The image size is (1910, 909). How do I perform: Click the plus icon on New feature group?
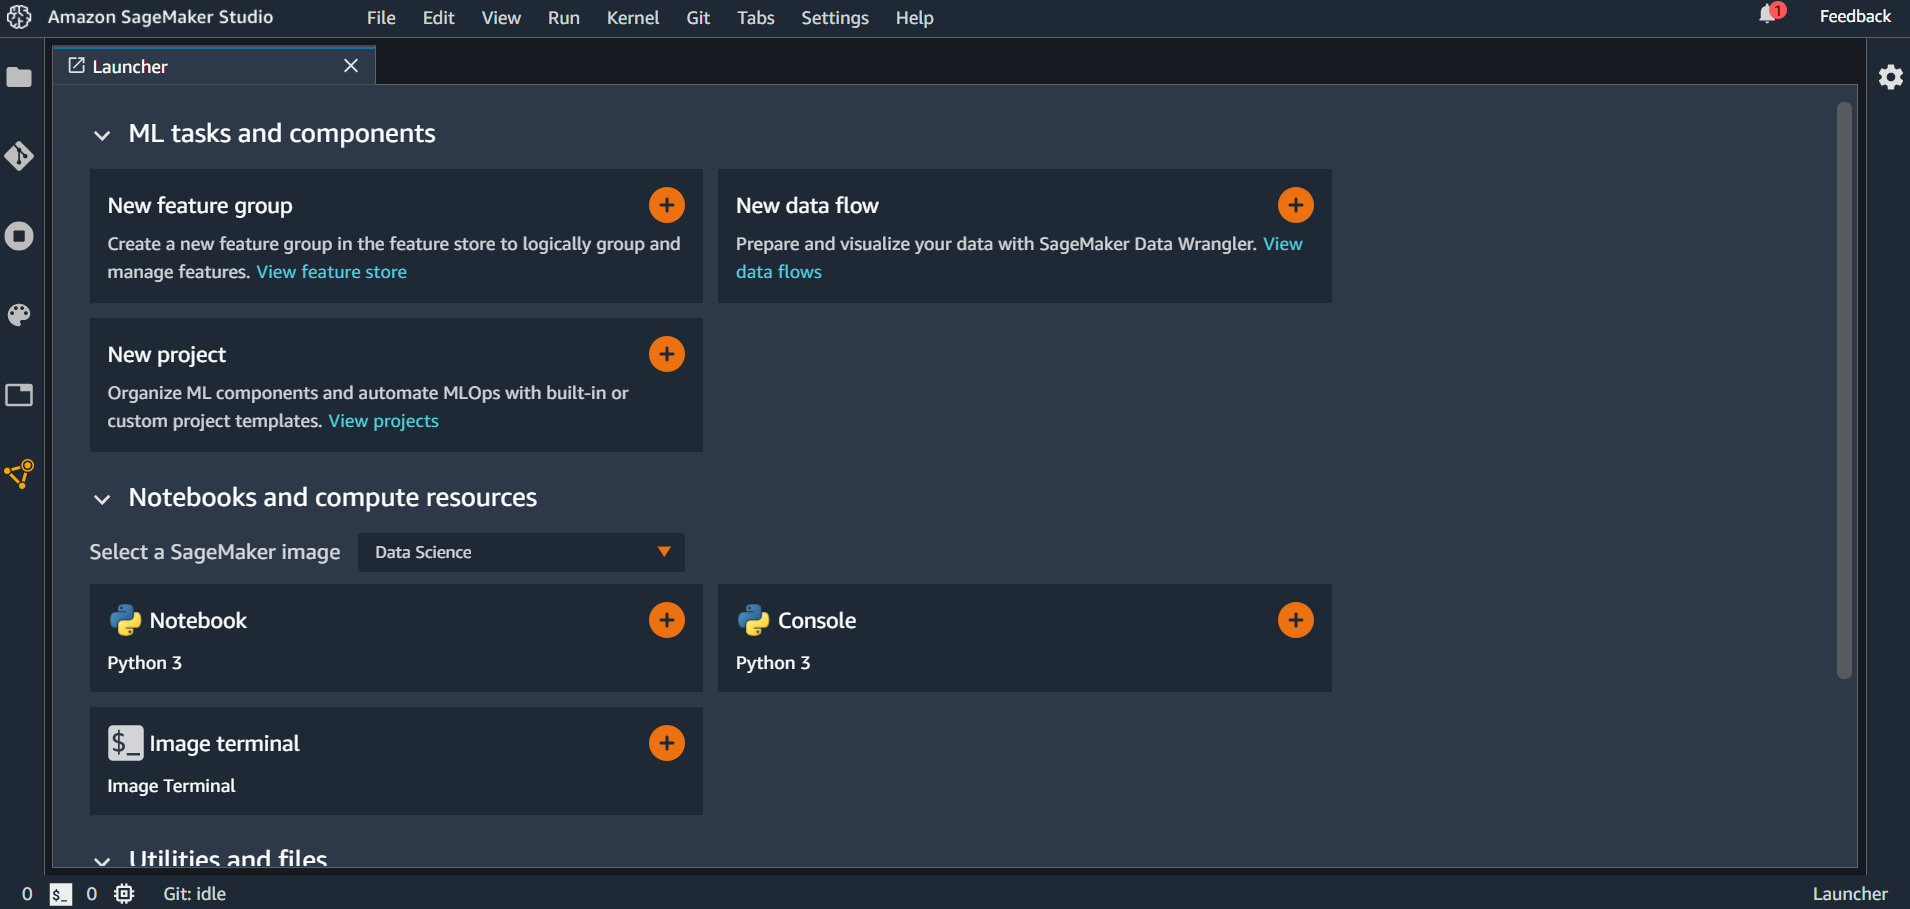click(x=667, y=205)
